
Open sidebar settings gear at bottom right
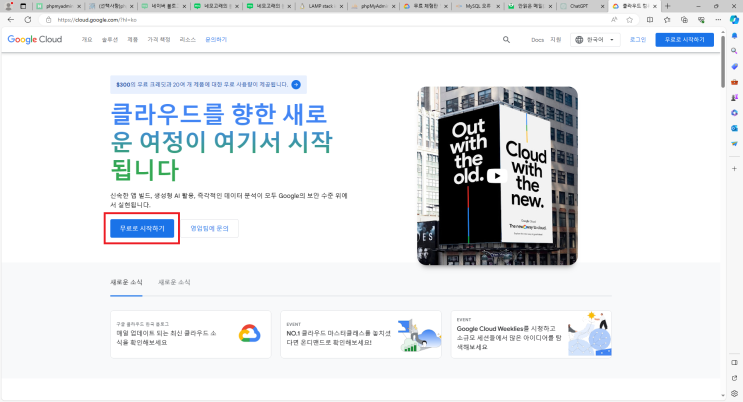point(734,393)
